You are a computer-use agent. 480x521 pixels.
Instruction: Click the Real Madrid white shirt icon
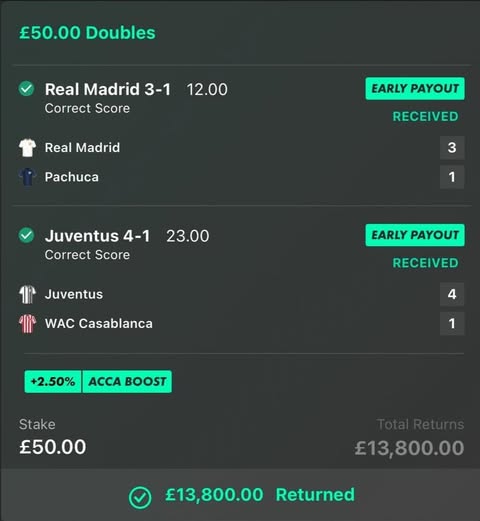tap(27, 148)
